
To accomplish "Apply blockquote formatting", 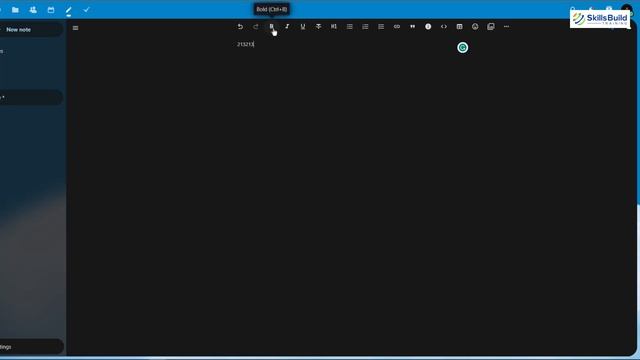I will coord(412,27).
